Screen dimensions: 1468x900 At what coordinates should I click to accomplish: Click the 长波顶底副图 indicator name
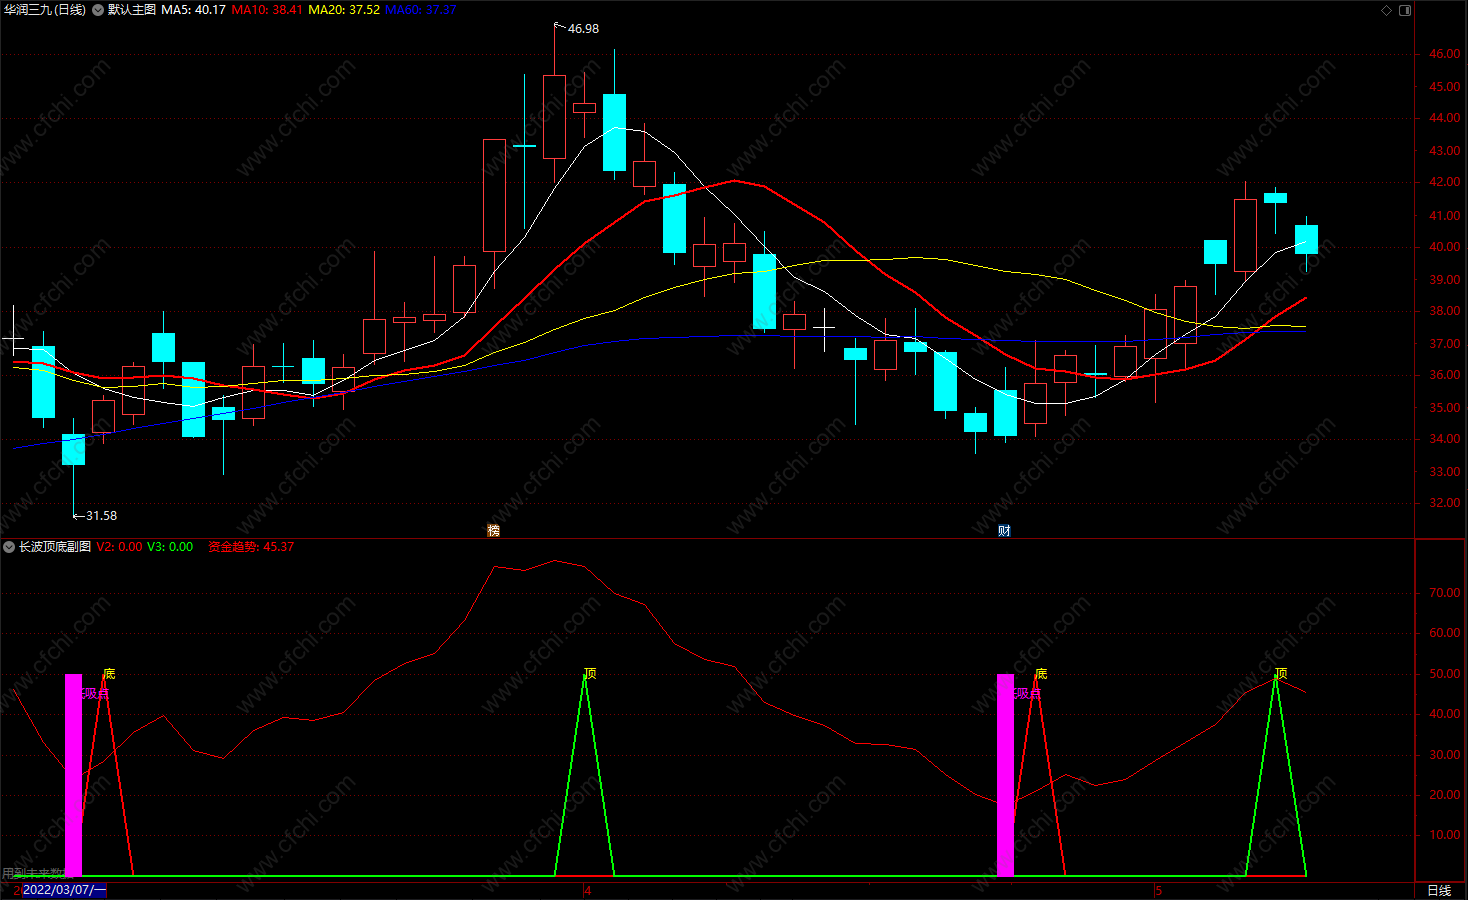pos(55,547)
